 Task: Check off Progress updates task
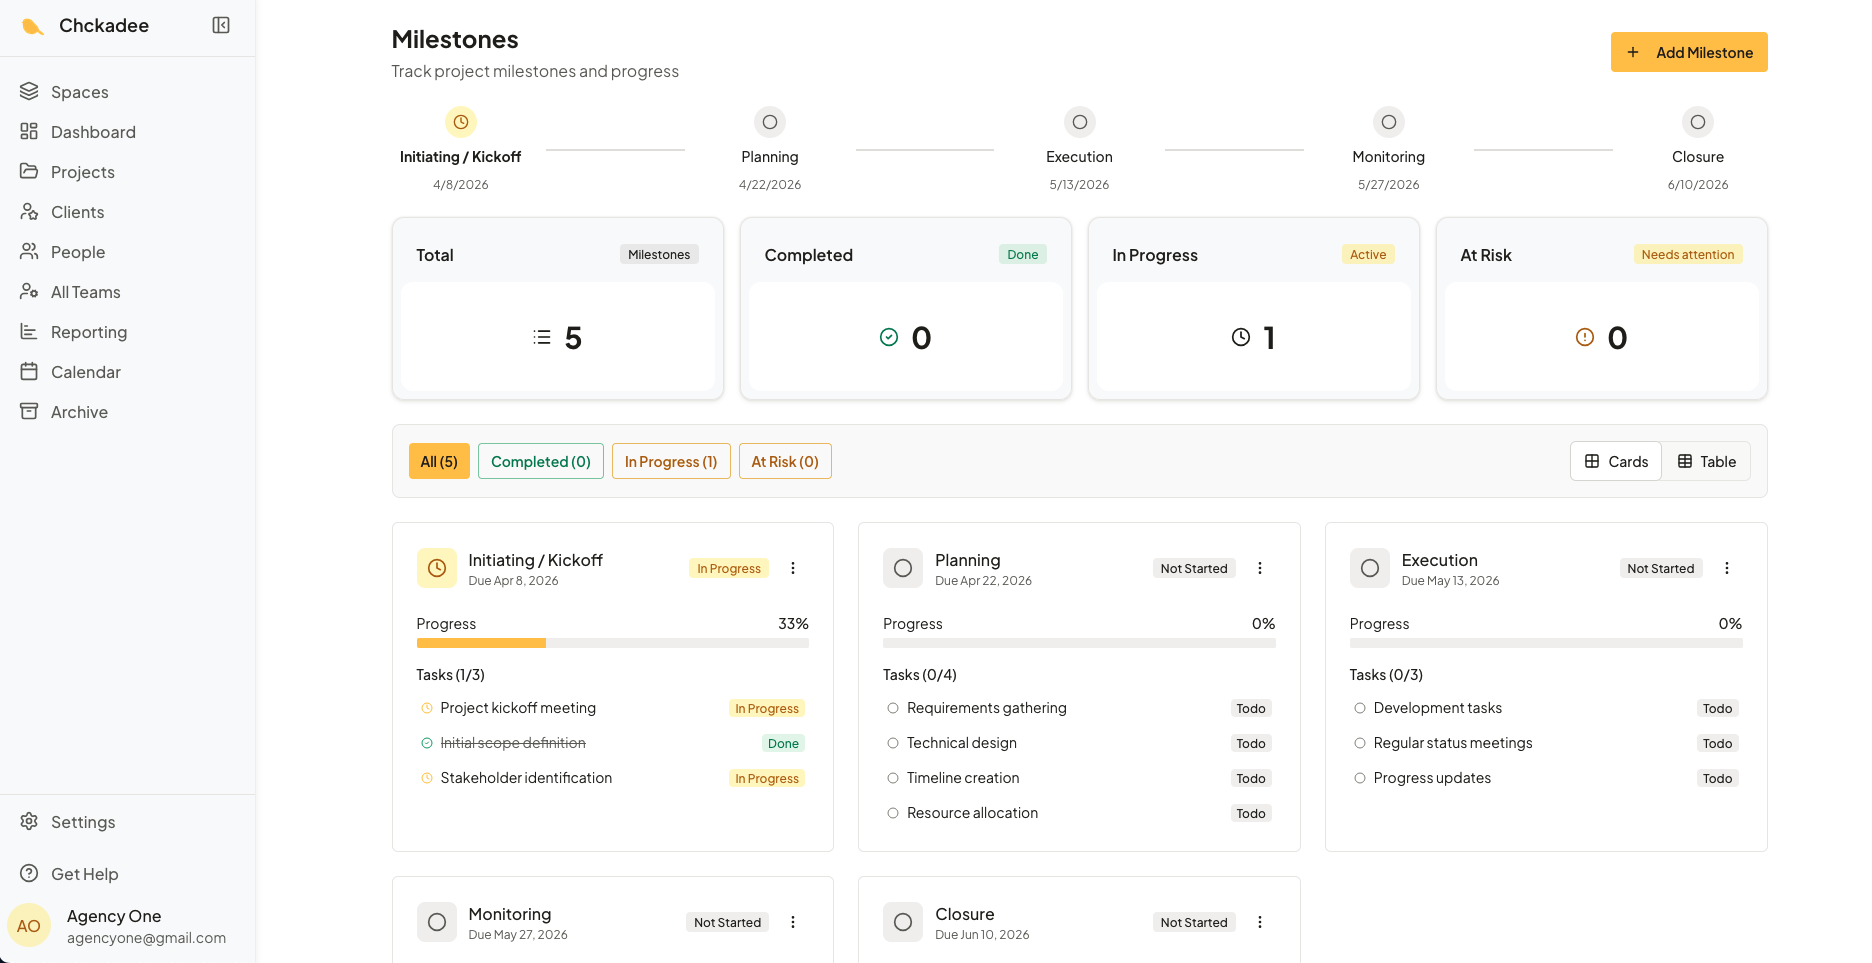(x=1360, y=778)
